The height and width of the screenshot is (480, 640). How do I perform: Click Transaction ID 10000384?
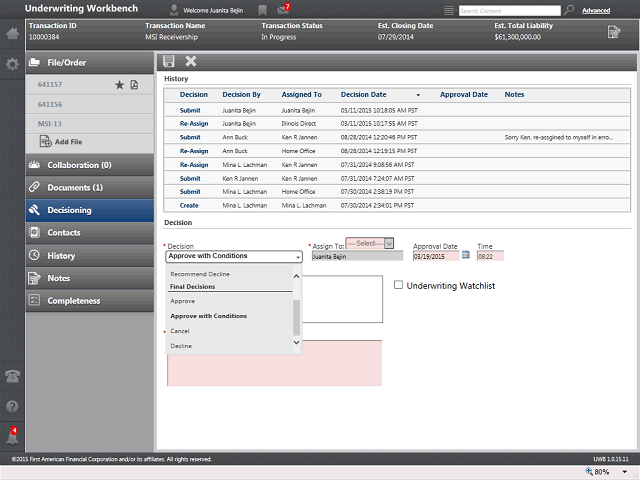(44, 37)
